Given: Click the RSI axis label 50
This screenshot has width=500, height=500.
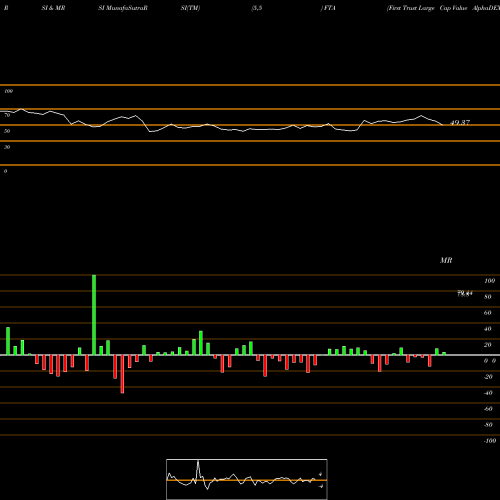Looking at the screenshot, I should click(x=7, y=131).
